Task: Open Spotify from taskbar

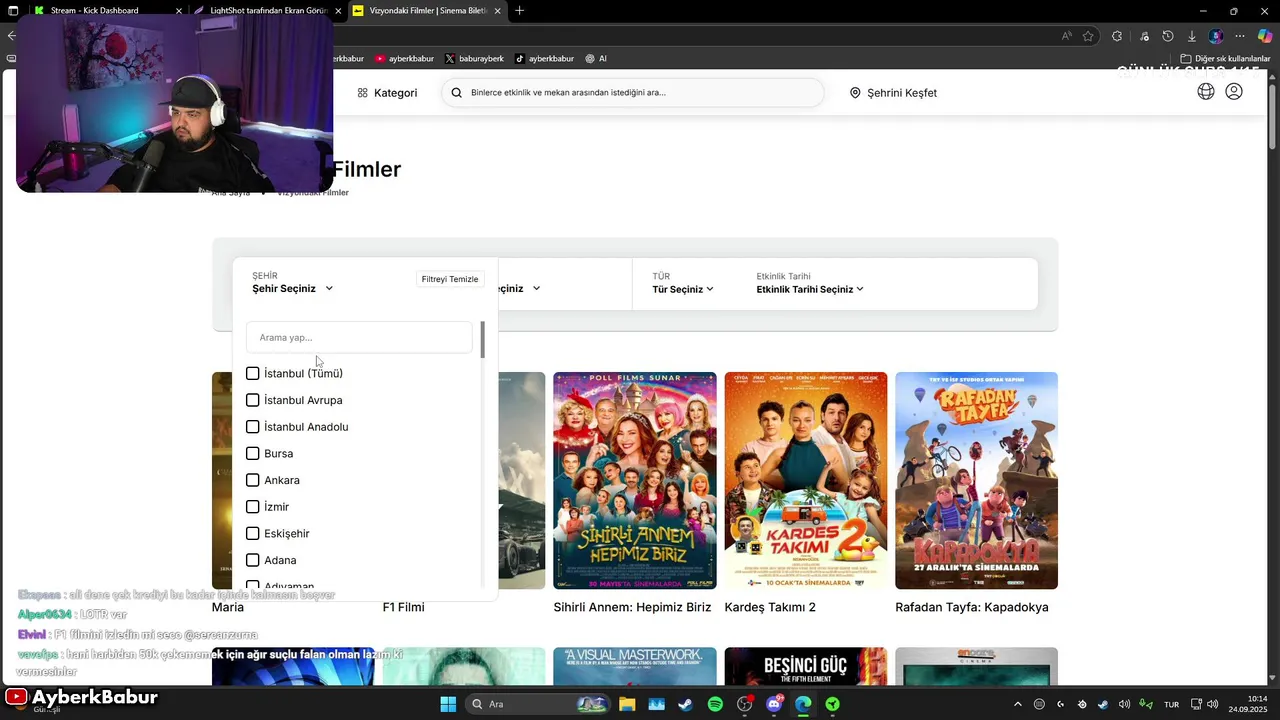Action: pyautogui.click(x=715, y=704)
